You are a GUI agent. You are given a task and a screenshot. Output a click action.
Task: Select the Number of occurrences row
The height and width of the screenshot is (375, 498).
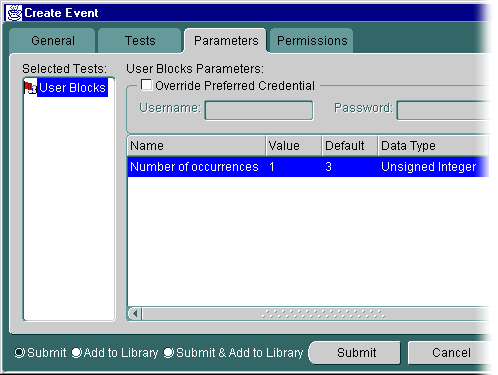pos(308,167)
